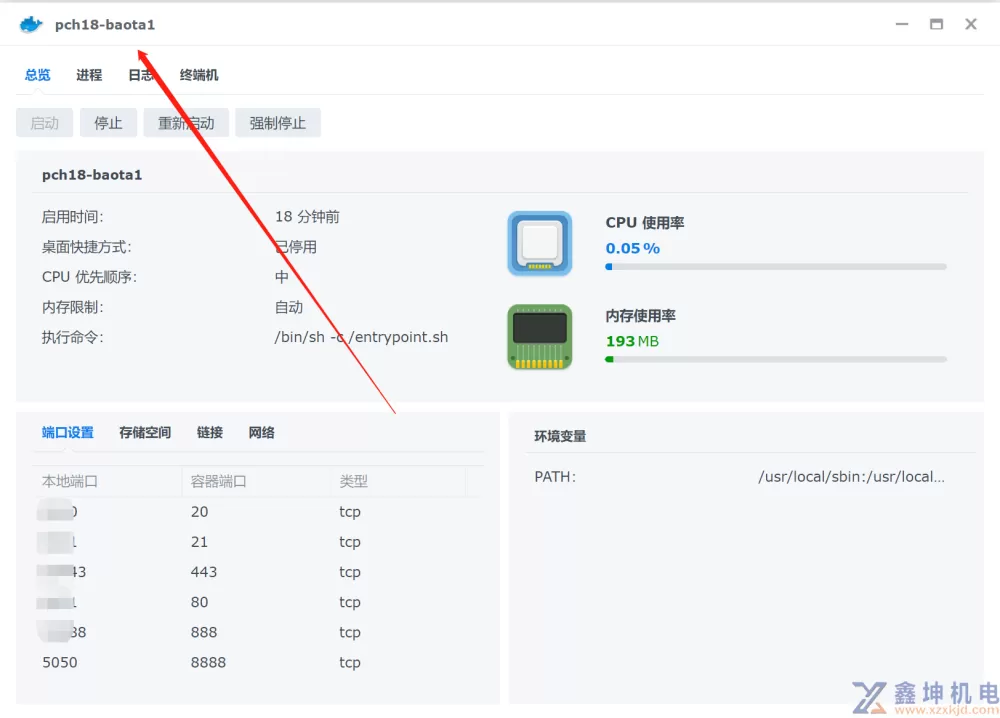Select the row with container port 80

(x=258, y=603)
